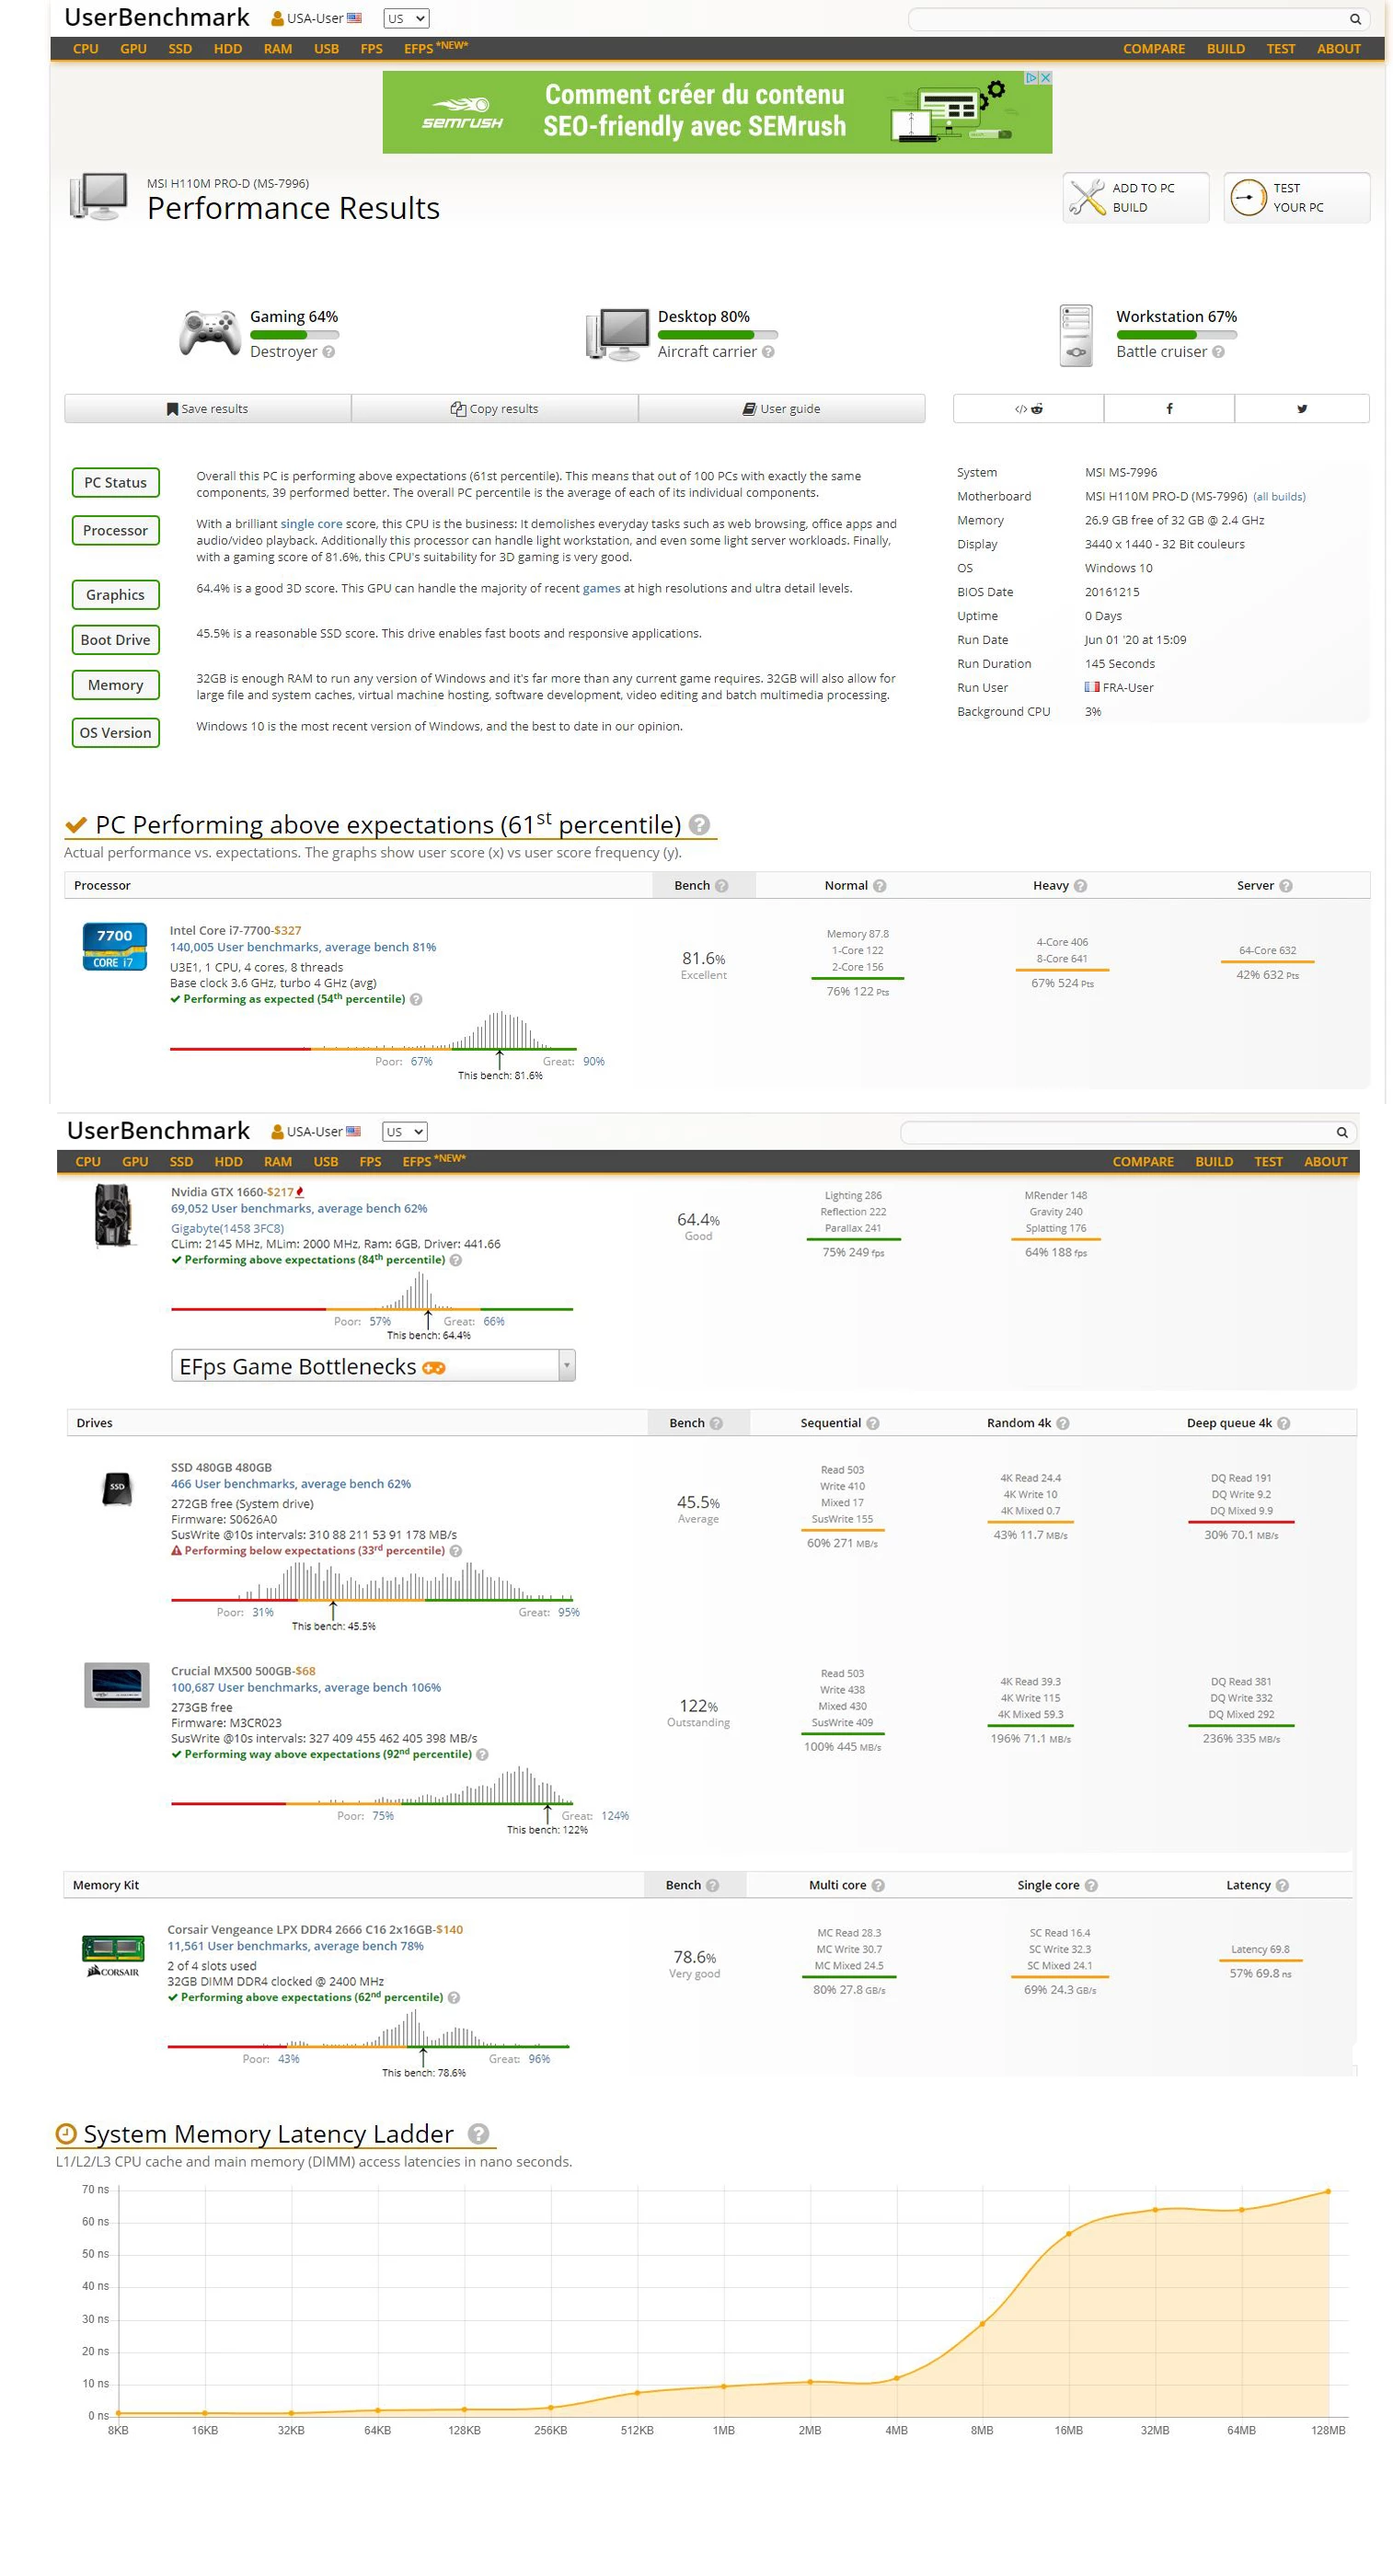Open the HDD menu above the SEMrush ad

click(x=228, y=49)
